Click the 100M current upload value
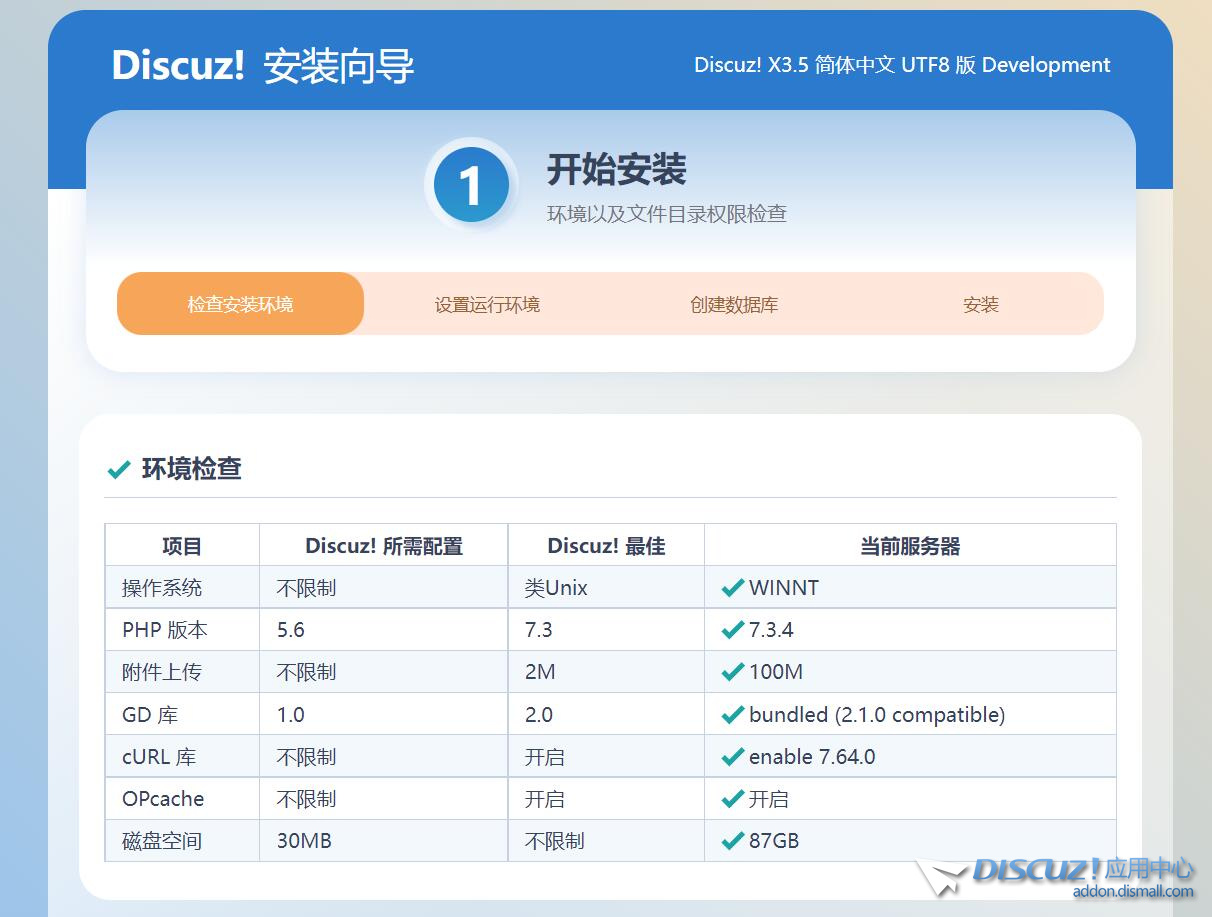This screenshot has height=917, width=1212. coord(776,672)
